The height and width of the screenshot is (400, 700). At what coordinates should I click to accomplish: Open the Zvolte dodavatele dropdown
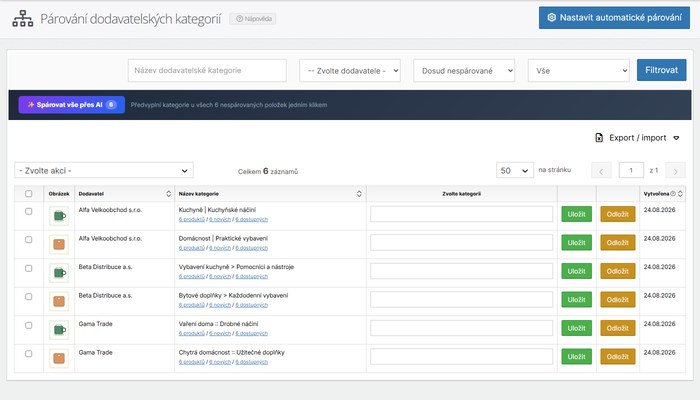pyautogui.click(x=350, y=71)
